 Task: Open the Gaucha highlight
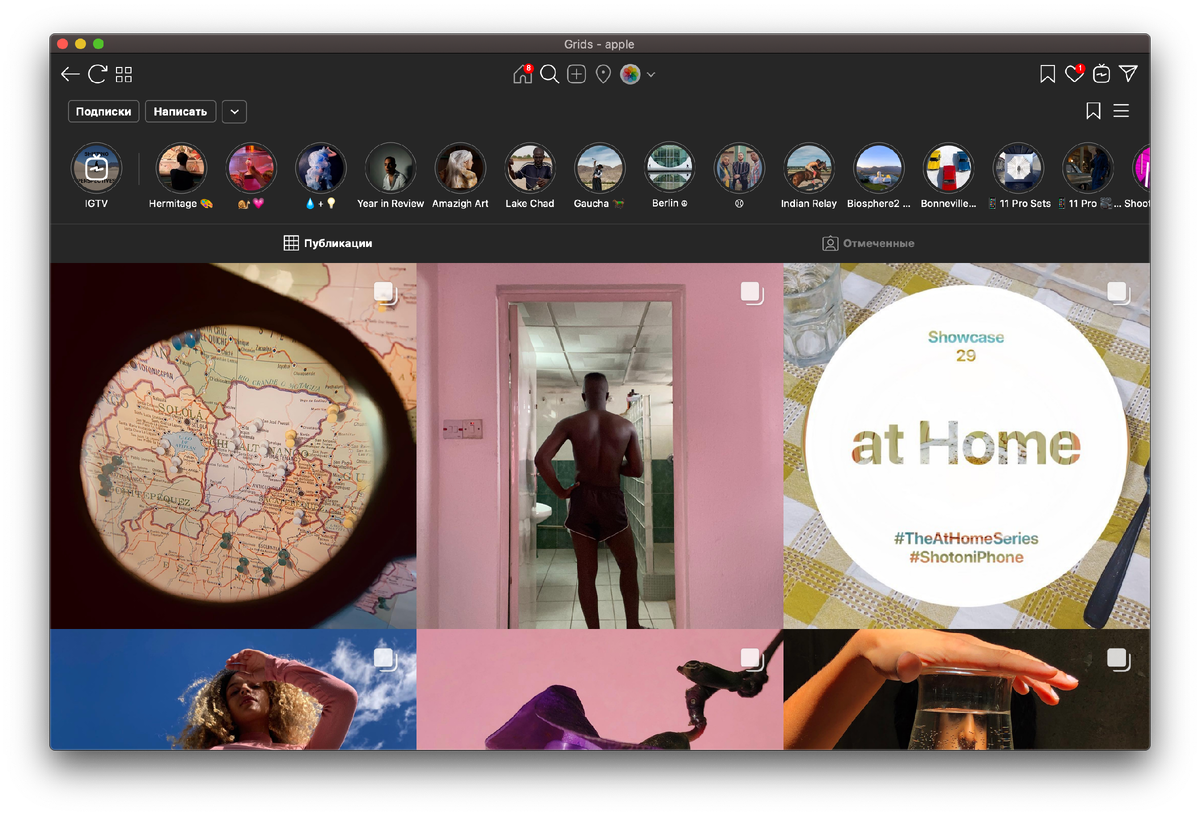(599, 168)
